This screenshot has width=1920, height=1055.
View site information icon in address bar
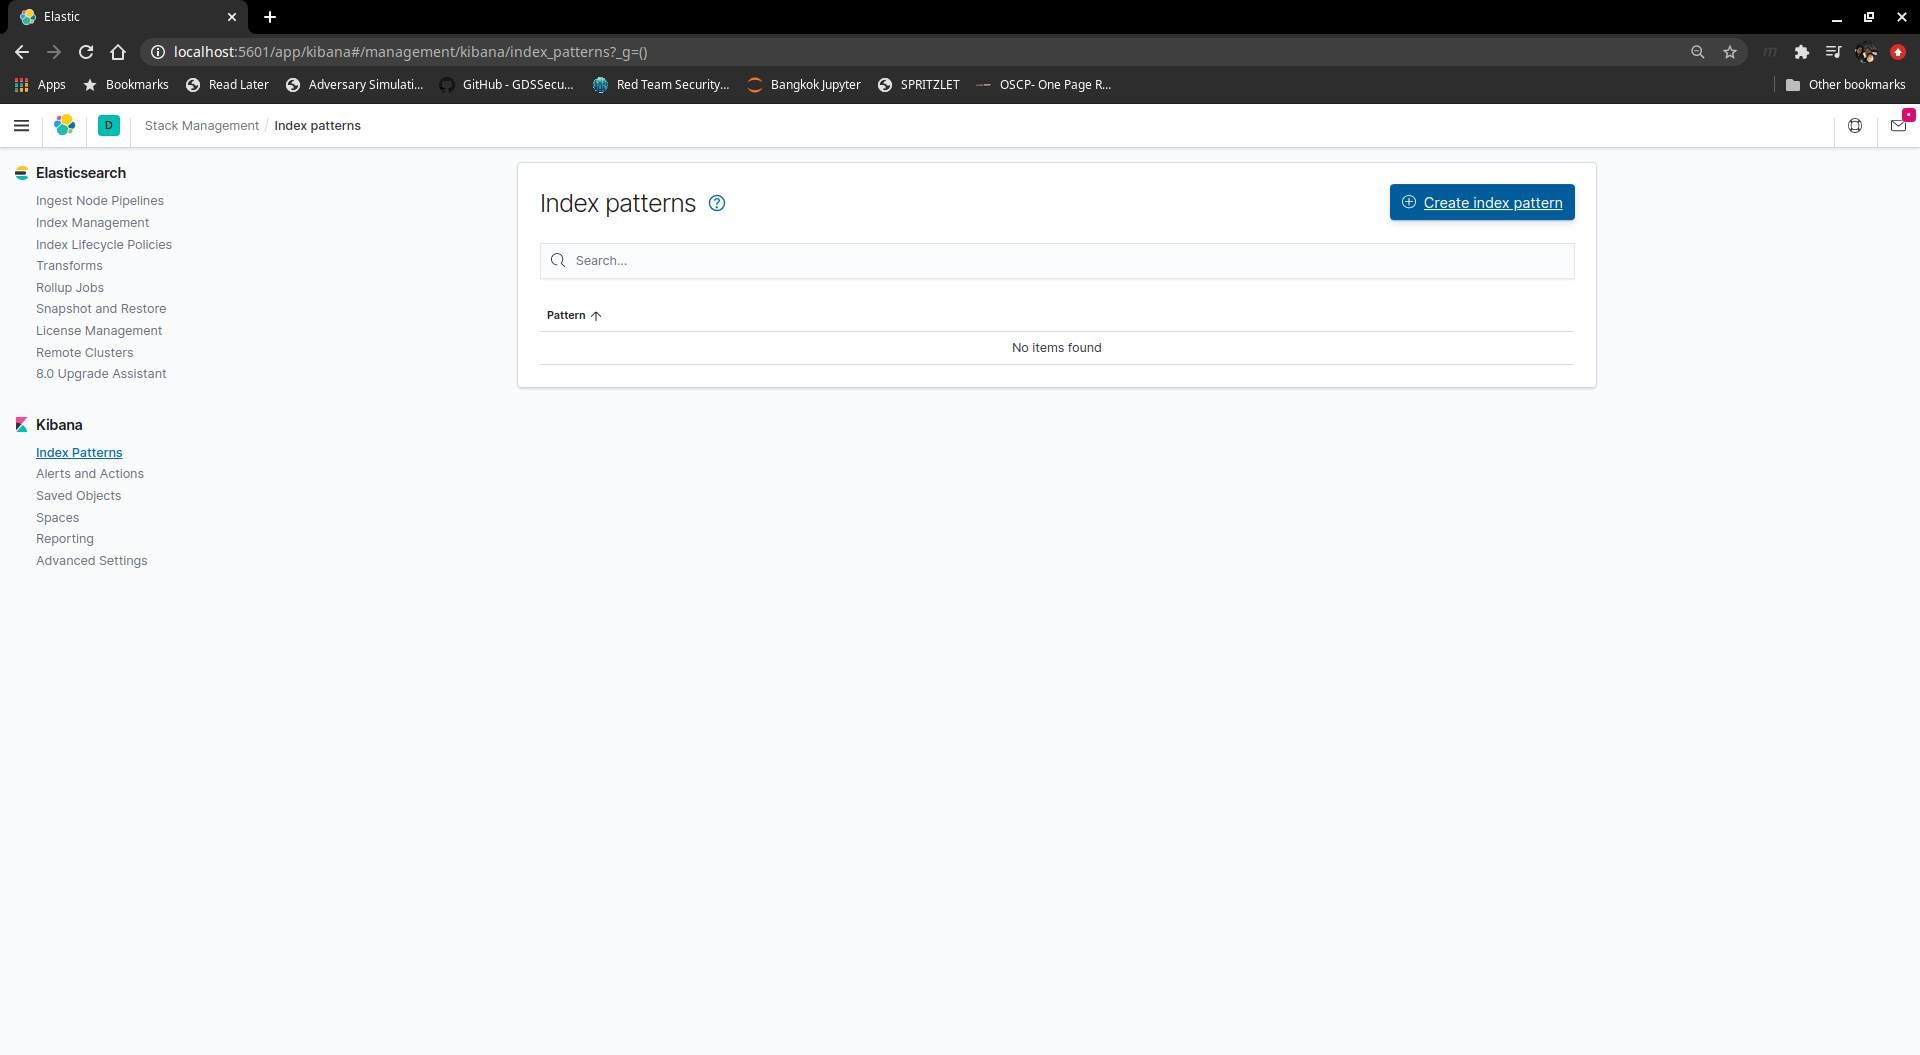pyautogui.click(x=158, y=52)
